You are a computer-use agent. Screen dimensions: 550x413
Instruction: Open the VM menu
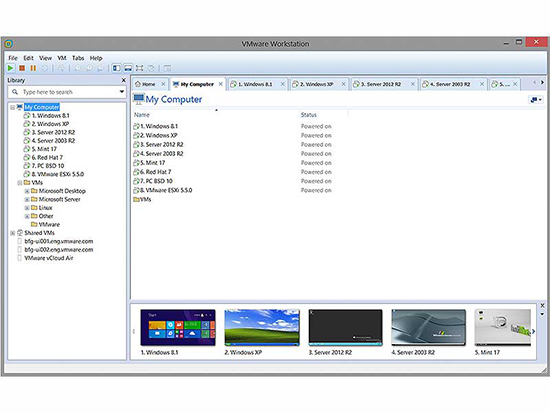tap(62, 58)
